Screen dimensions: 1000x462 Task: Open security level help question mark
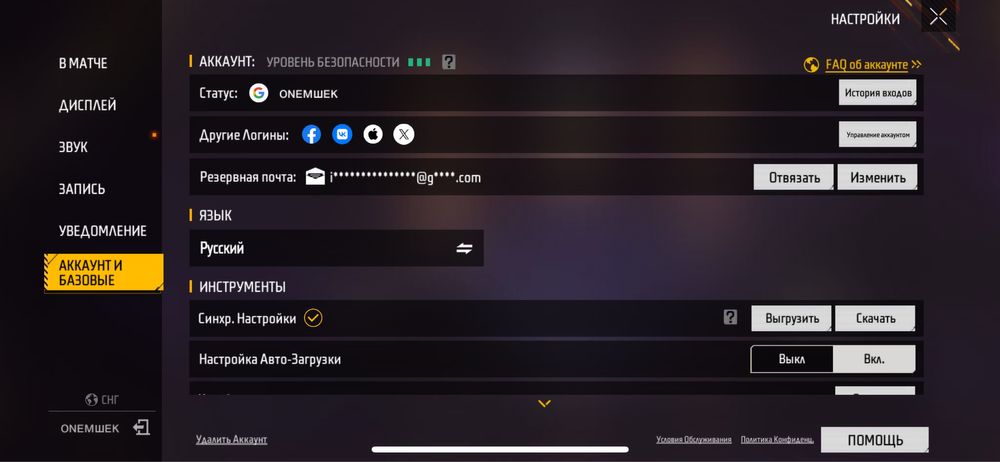[449, 62]
